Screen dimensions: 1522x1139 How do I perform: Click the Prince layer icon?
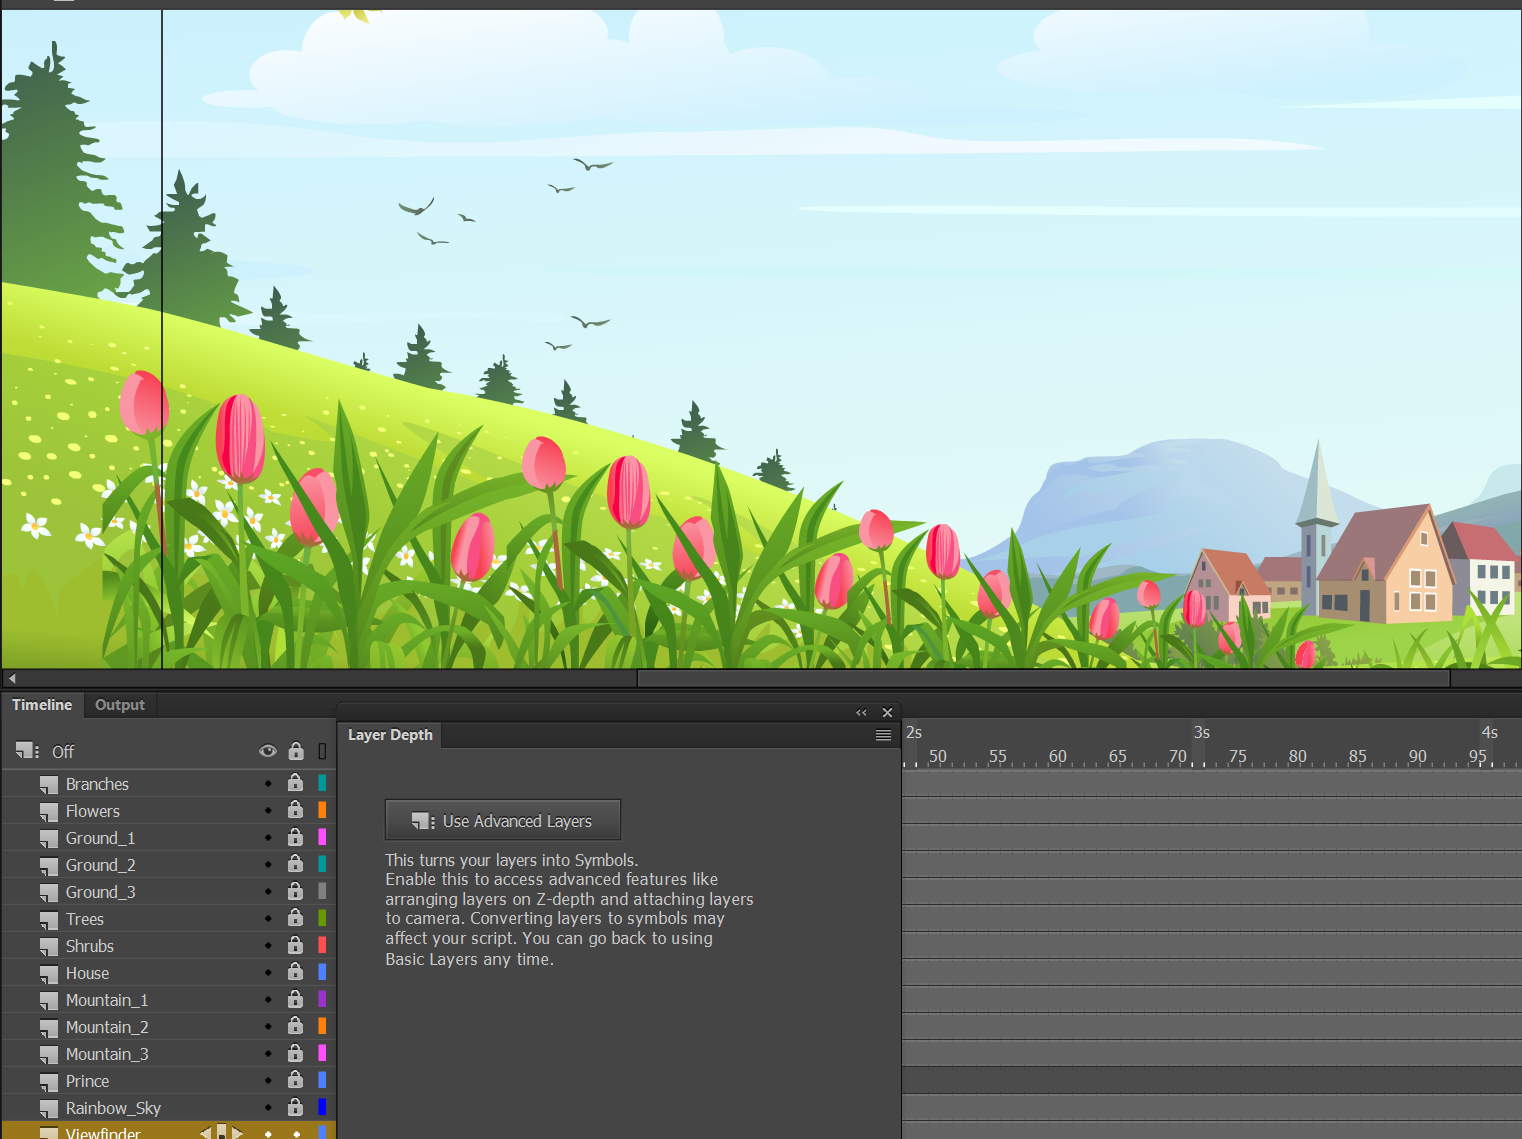coord(48,1080)
